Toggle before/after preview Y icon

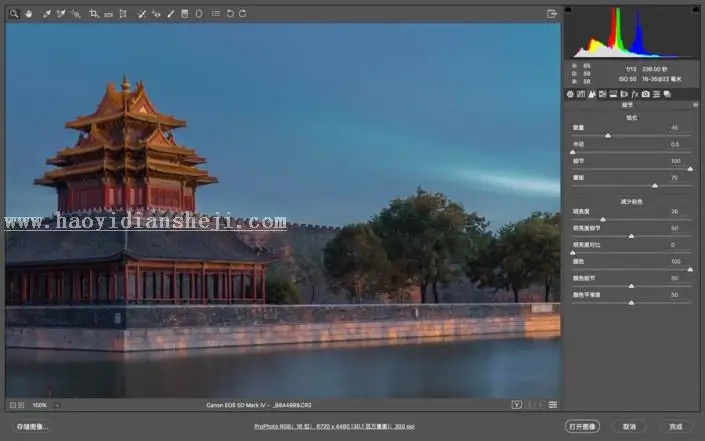tap(517, 405)
